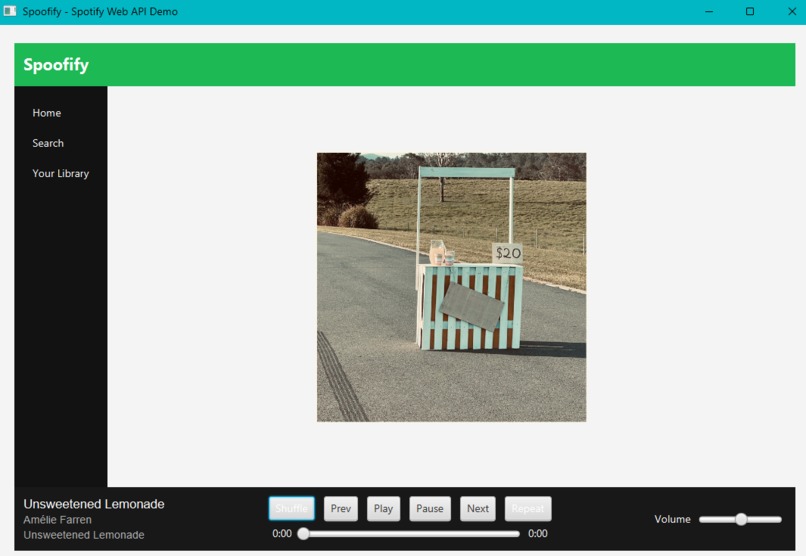Skip to the Next track
The image size is (806, 556).
(478, 509)
